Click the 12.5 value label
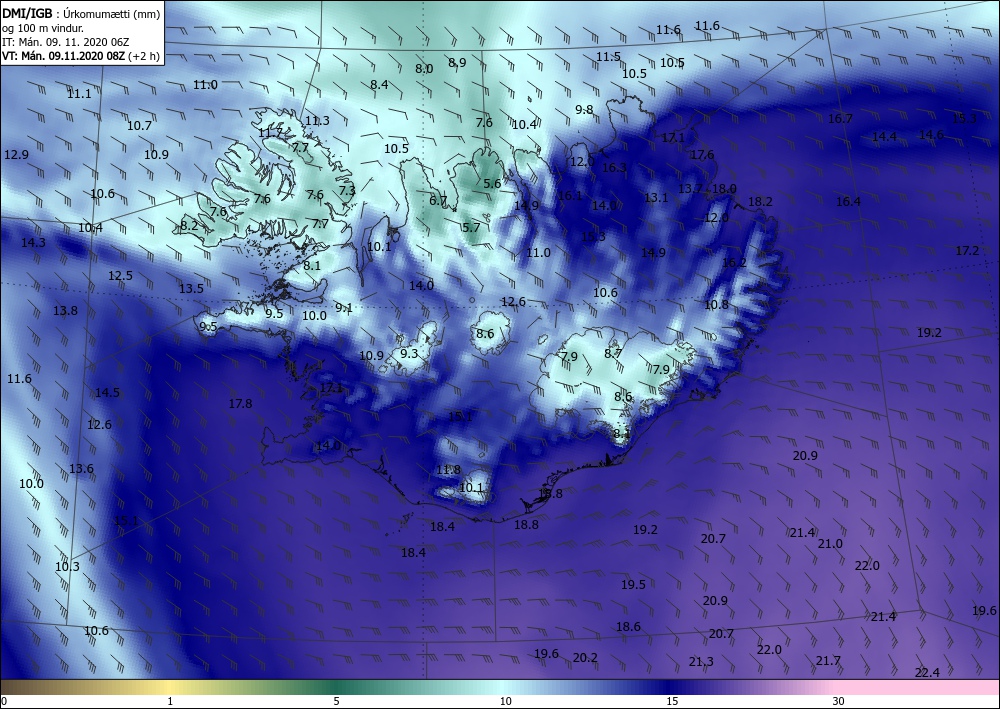This screenshot has width=1000, height=709. [121, 276]
